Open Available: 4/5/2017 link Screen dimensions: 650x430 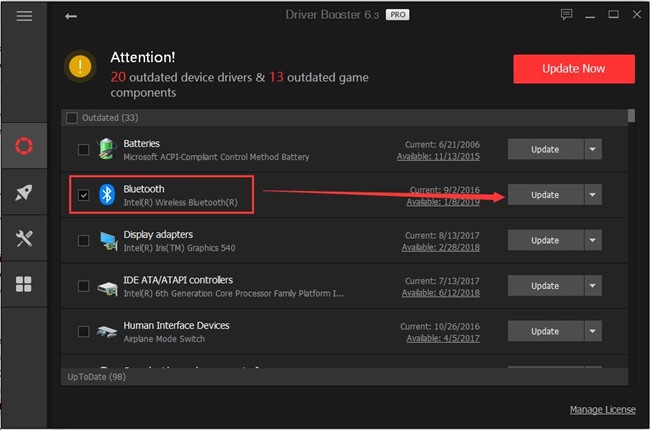coord(443,338)
